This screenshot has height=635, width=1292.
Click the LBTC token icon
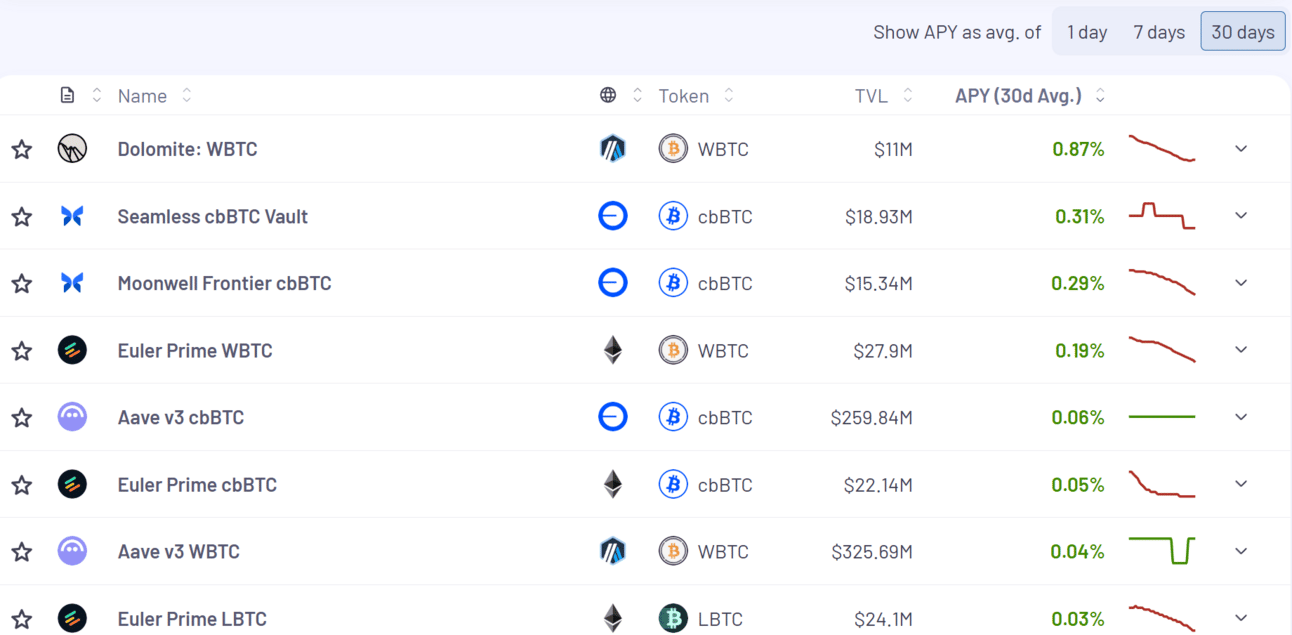(x=673, y=619)
